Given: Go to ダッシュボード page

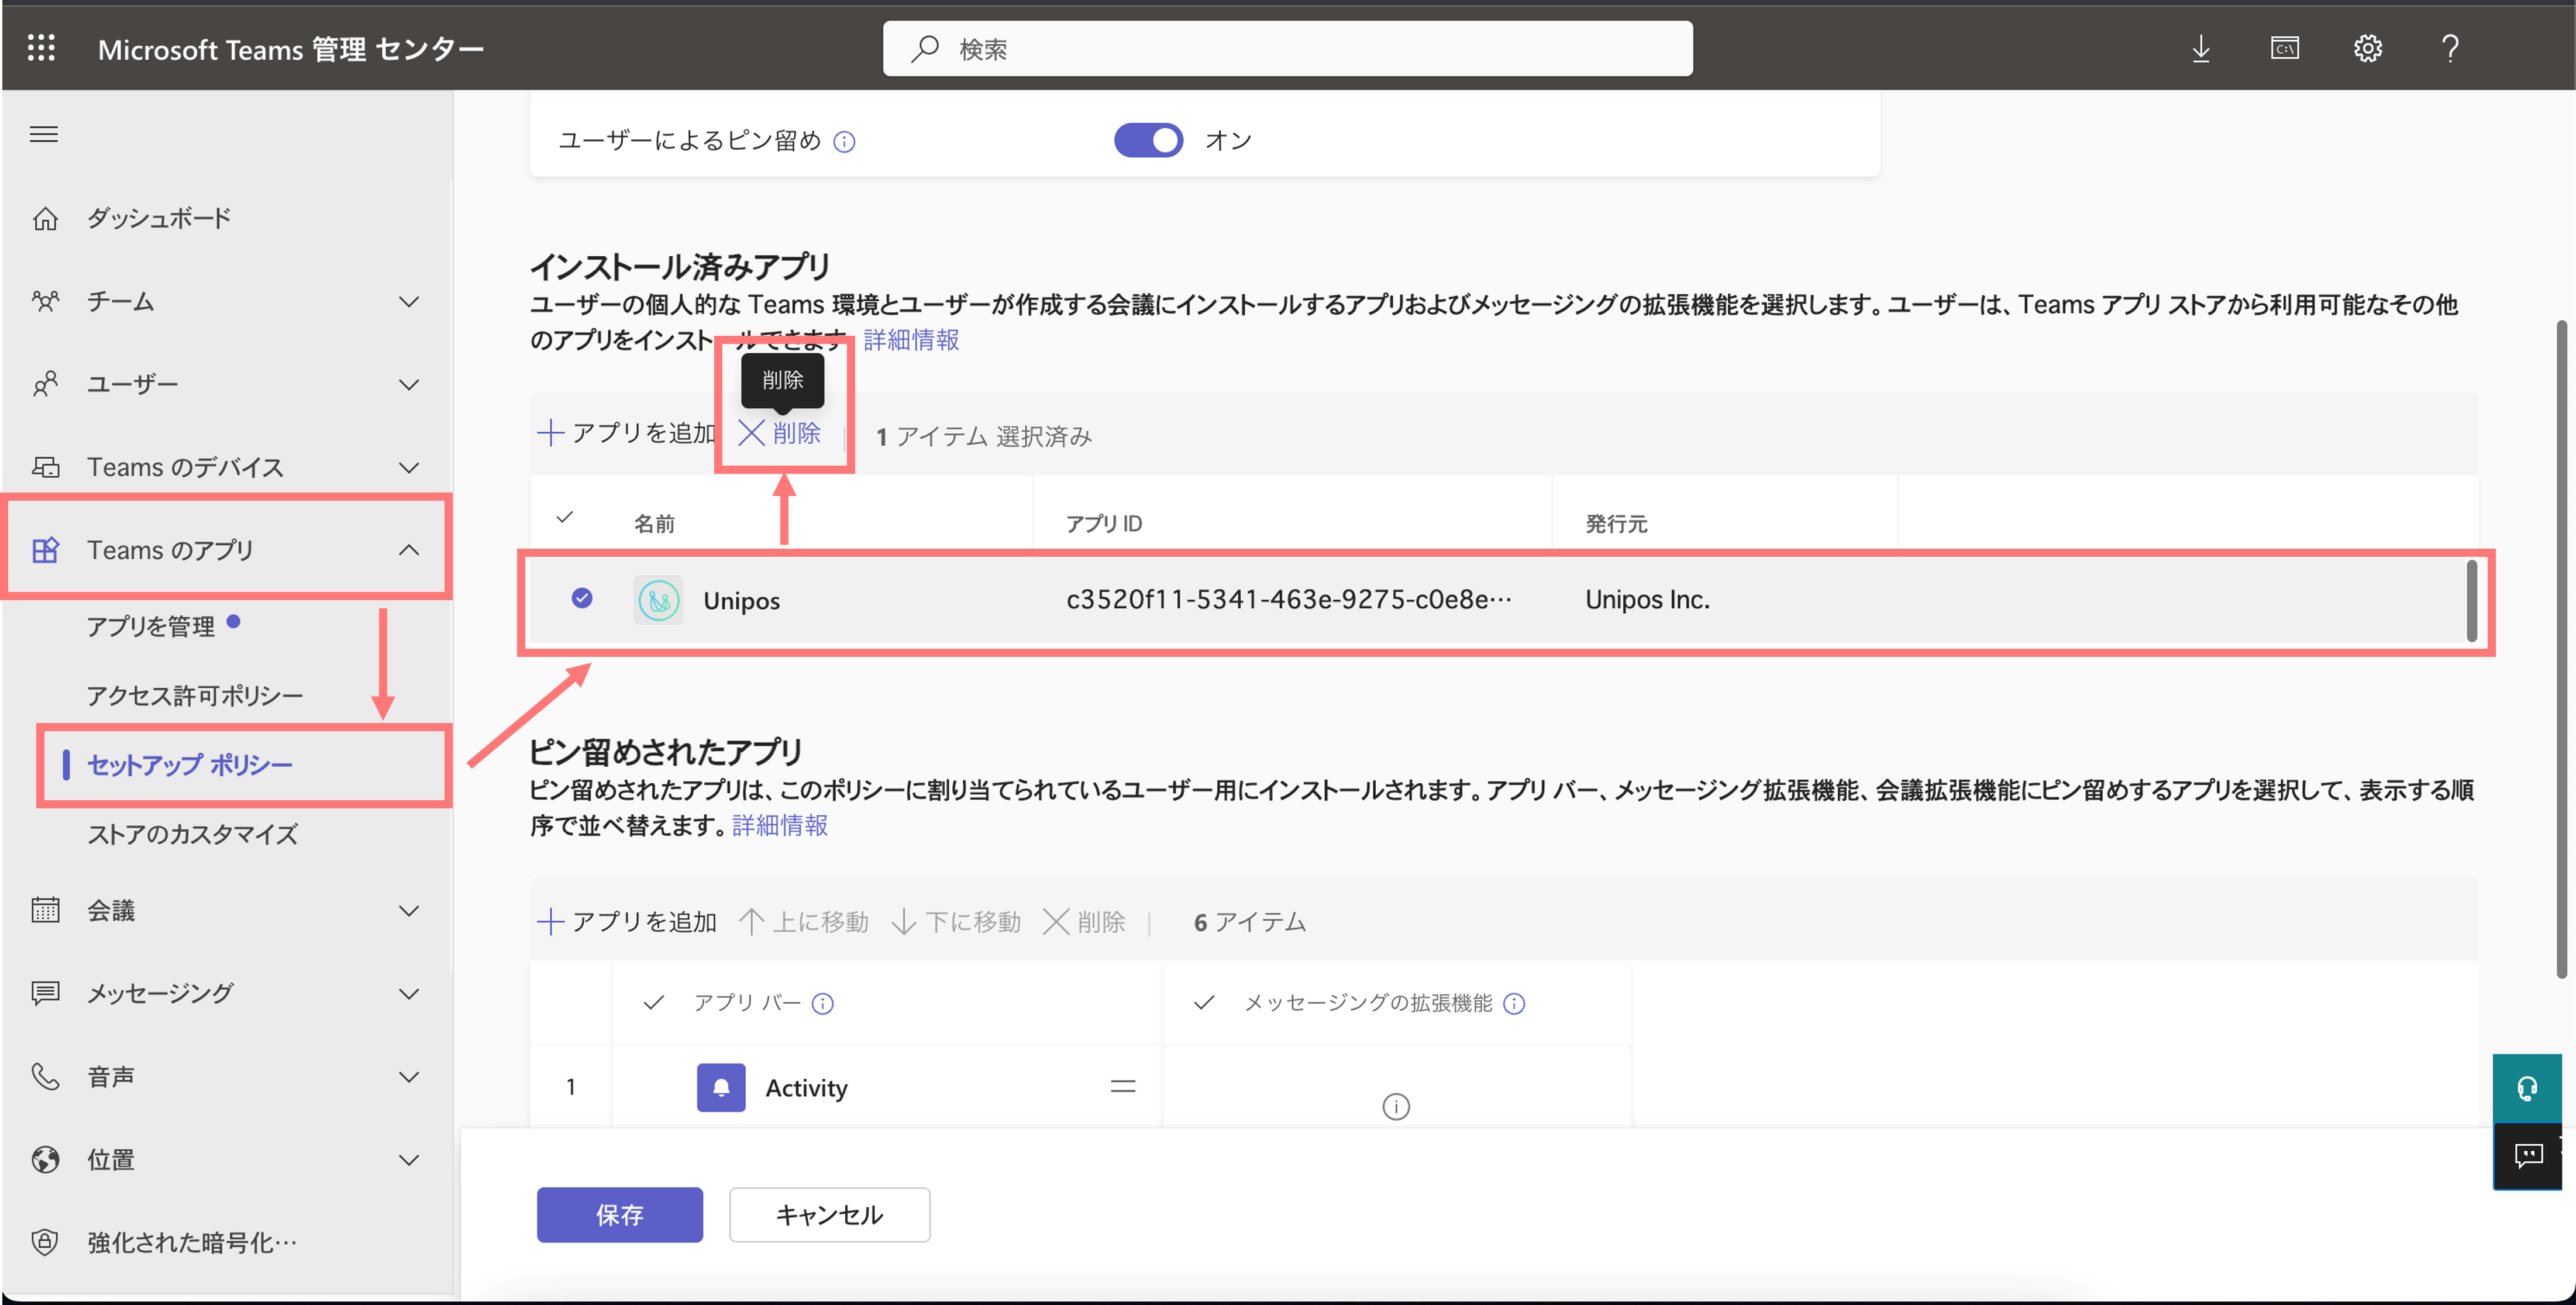Looking at the screenshot, I should pyautogui.click(x=159, y=218).
